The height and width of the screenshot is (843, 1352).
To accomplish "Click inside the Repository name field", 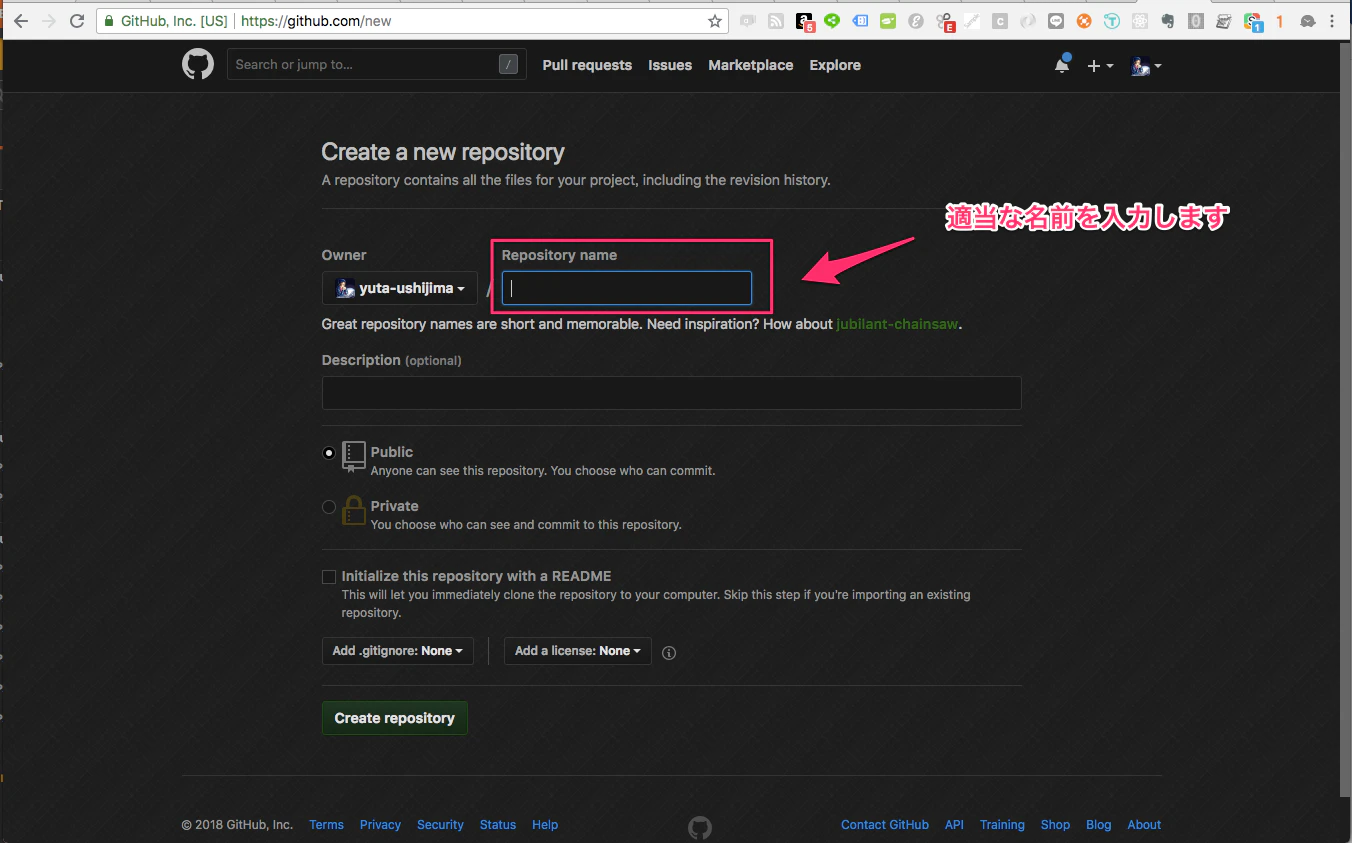I will coord(626,288).
